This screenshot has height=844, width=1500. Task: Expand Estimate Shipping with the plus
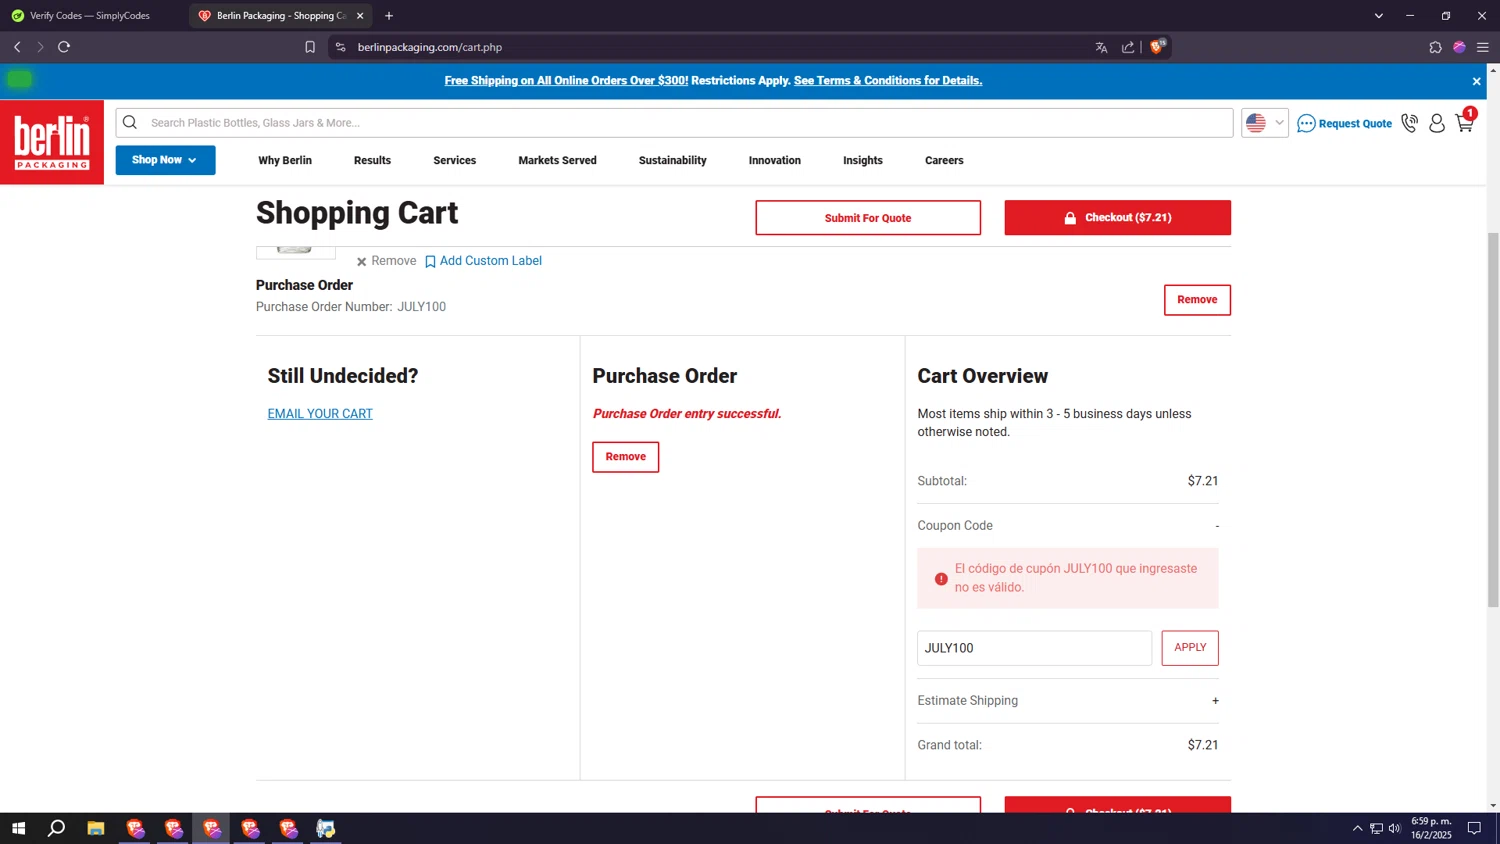[x=1215, y=701]
